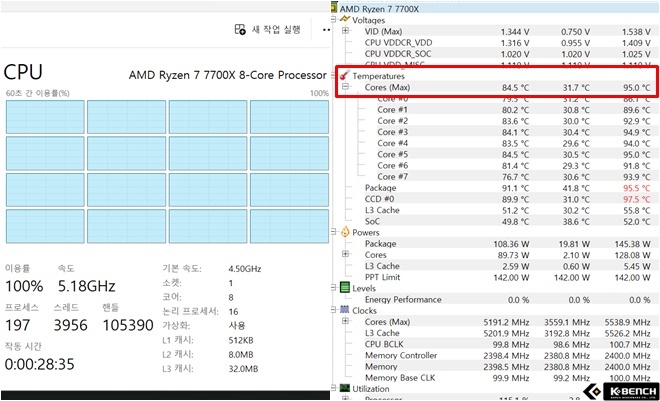Click the Levels green icon

[346, 287]
